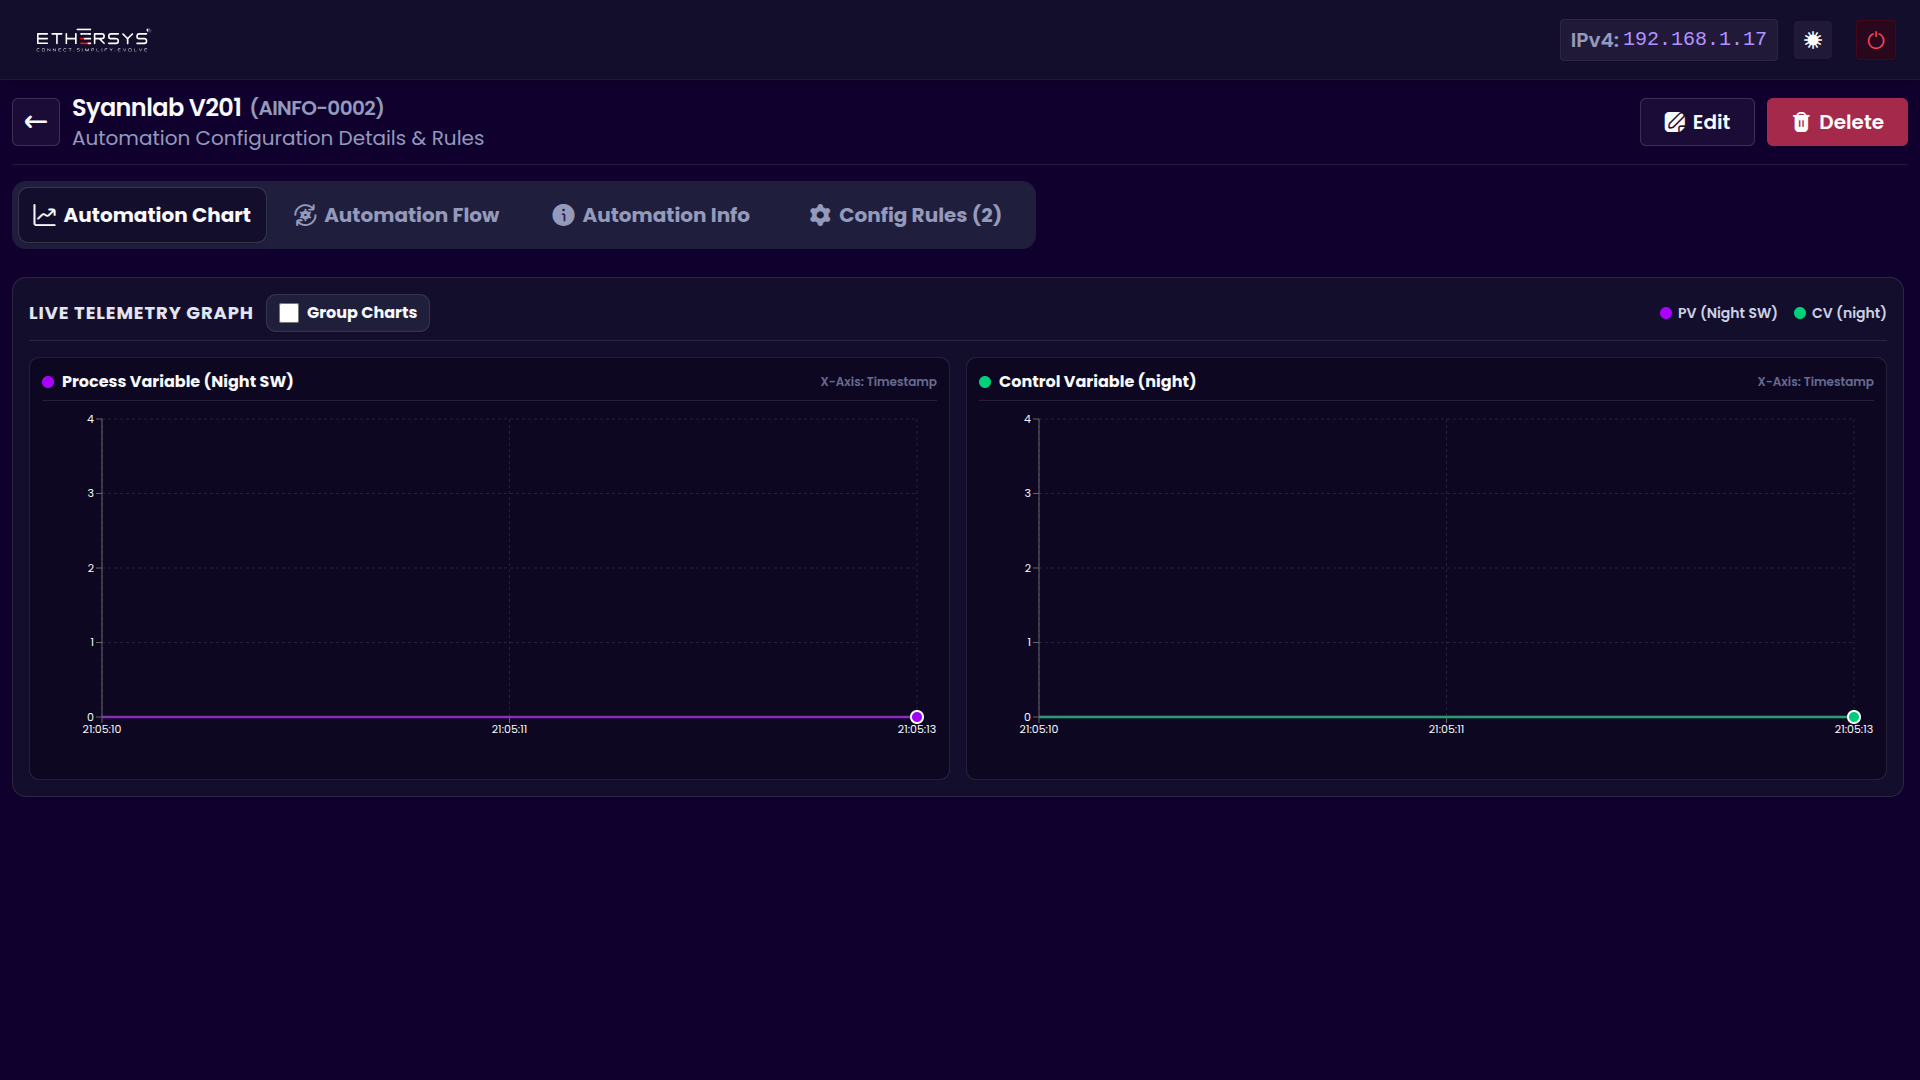Switch to the Automation Chart tab
The width and height of the screenshot is (1920, 1080).
click(x=143, y=215)
